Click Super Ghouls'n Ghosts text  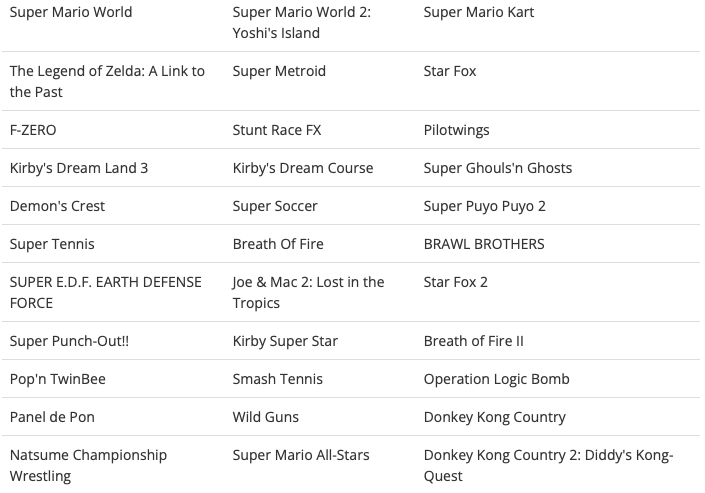pos(498,168)
